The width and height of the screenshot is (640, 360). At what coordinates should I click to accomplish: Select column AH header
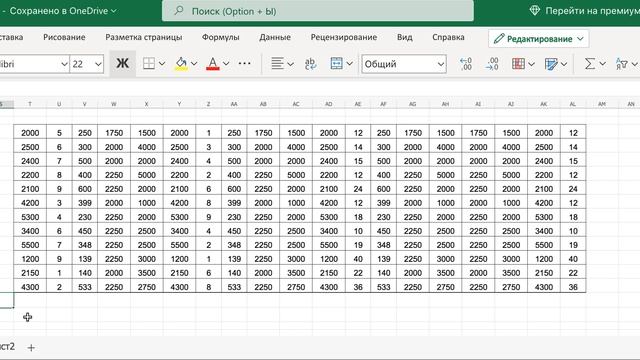pyautogui.click(x=445, y=104)
